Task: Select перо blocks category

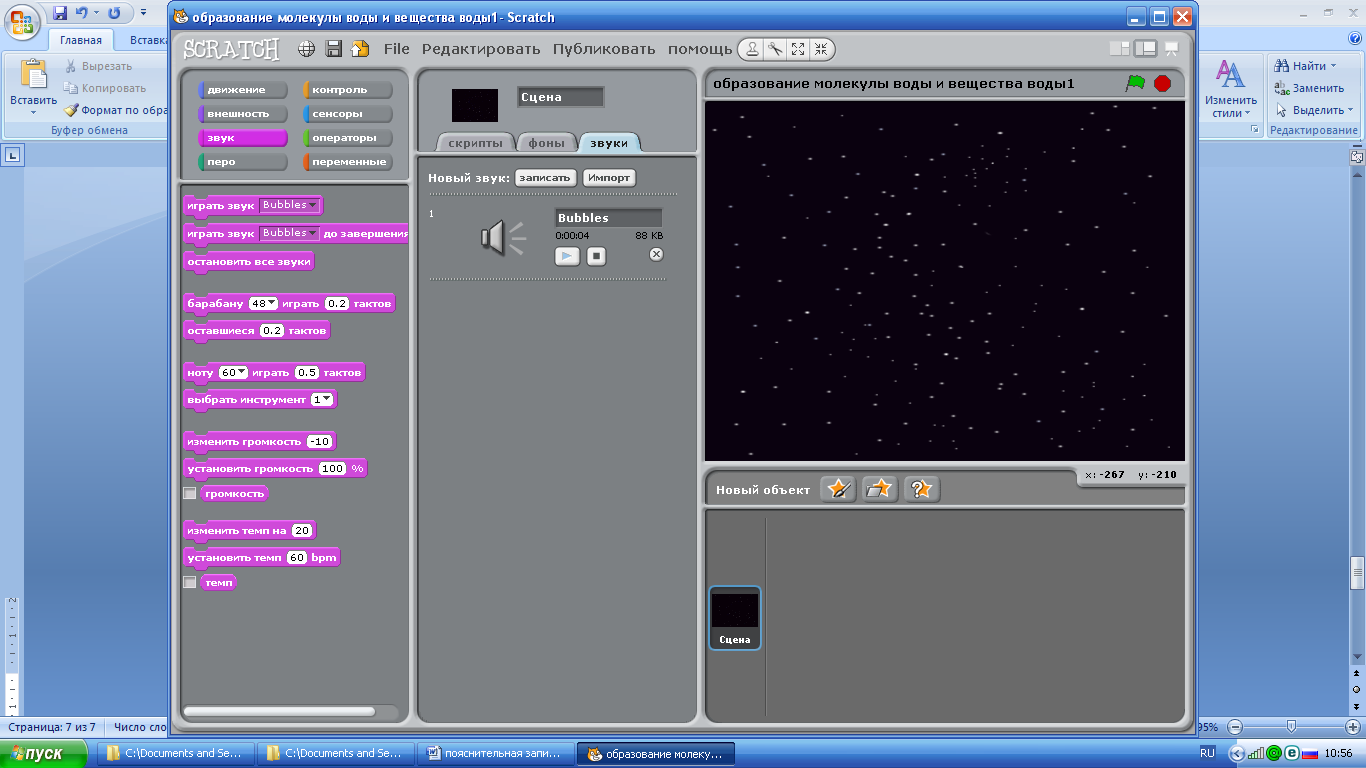Action: point(243,162)
